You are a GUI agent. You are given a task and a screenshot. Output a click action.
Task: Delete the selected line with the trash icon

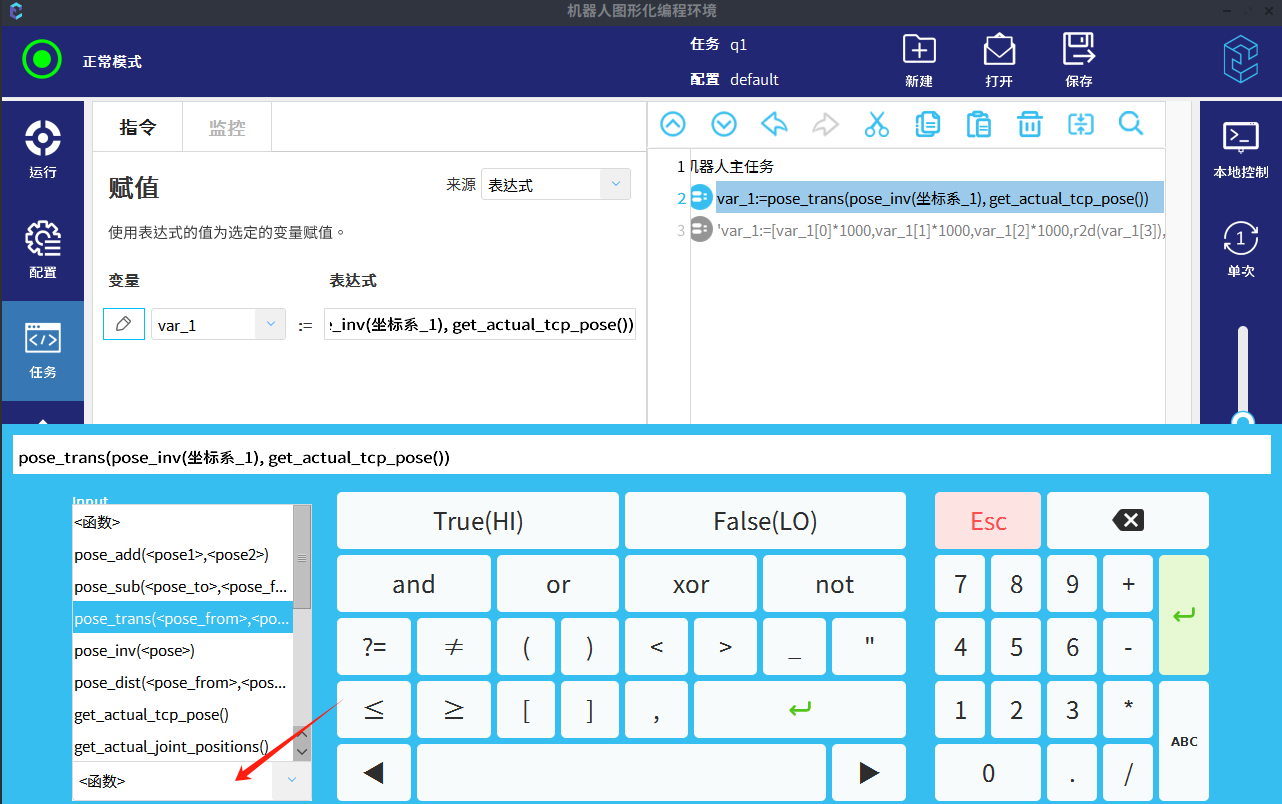[1029, 124]
